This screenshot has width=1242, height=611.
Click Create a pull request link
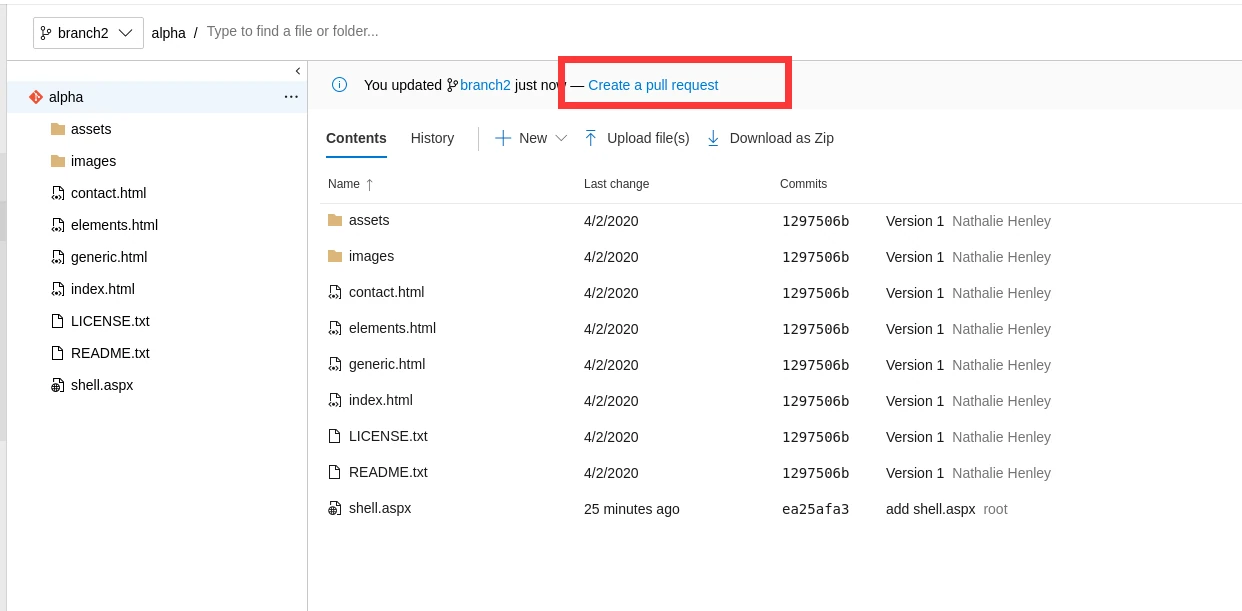tap(653, 85)
